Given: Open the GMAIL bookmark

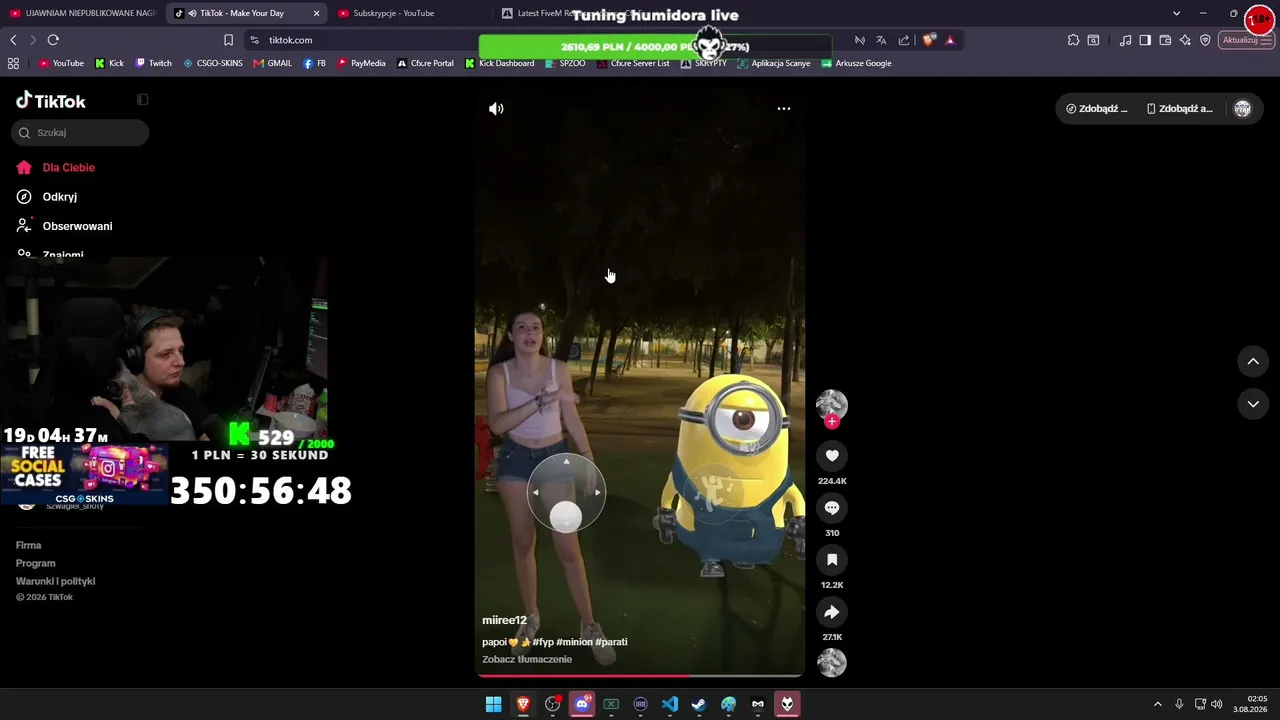Looking at the screenshot, I should [272, 63].
